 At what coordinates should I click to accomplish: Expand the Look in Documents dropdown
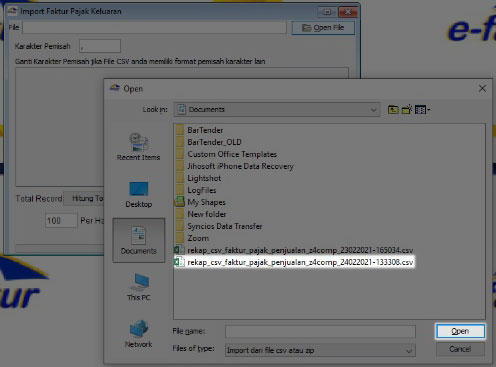click(277, 109)
